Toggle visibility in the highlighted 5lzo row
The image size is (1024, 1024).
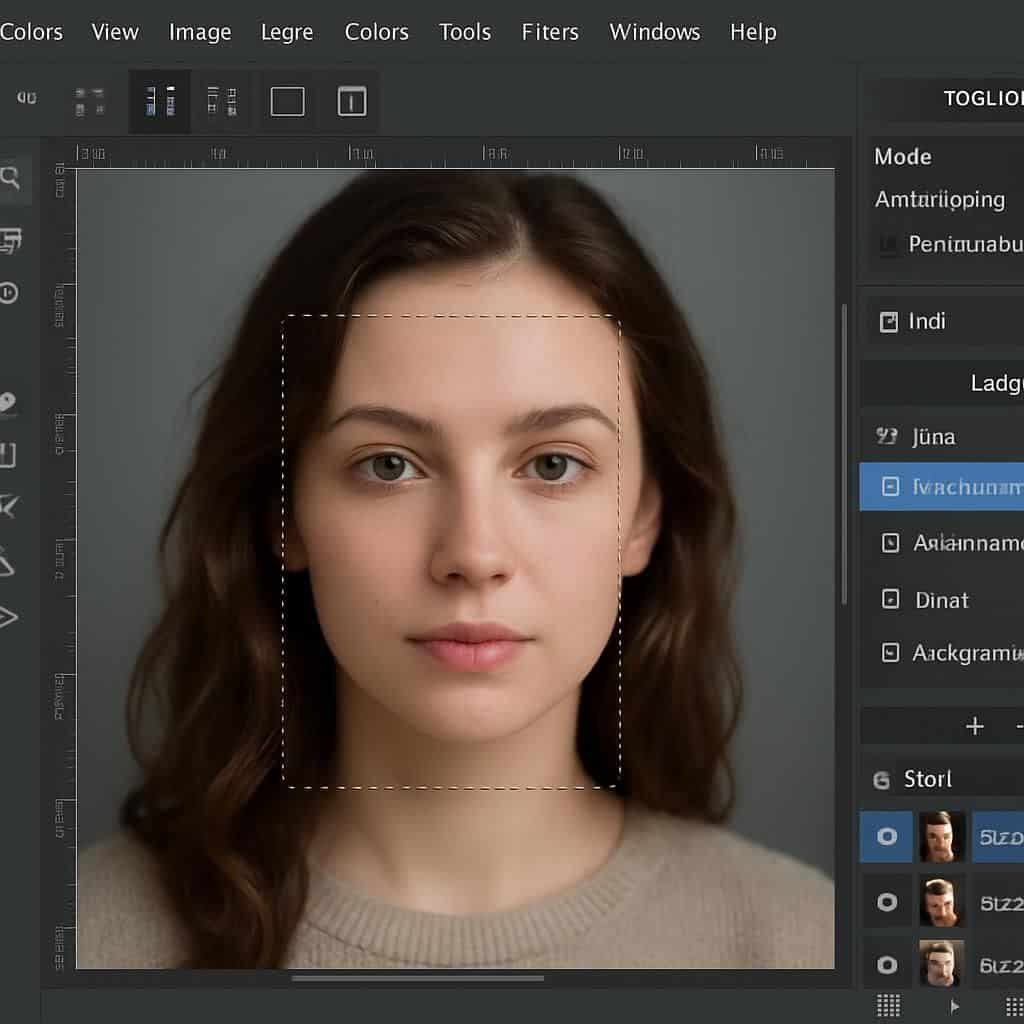886,837
